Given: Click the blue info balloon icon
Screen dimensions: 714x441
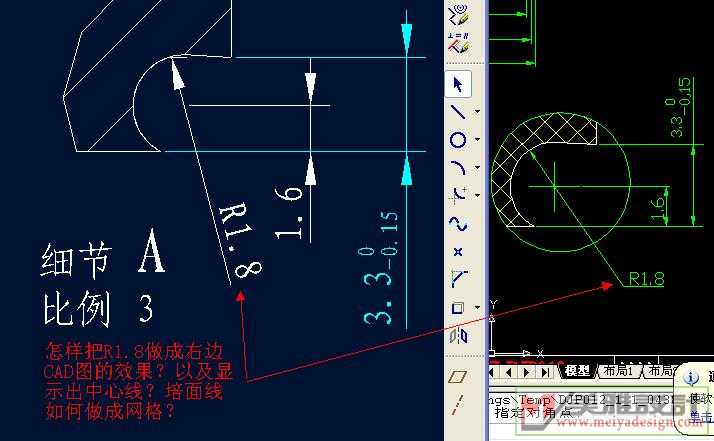Looking at the screenshot, I should (x=690, y=378).
